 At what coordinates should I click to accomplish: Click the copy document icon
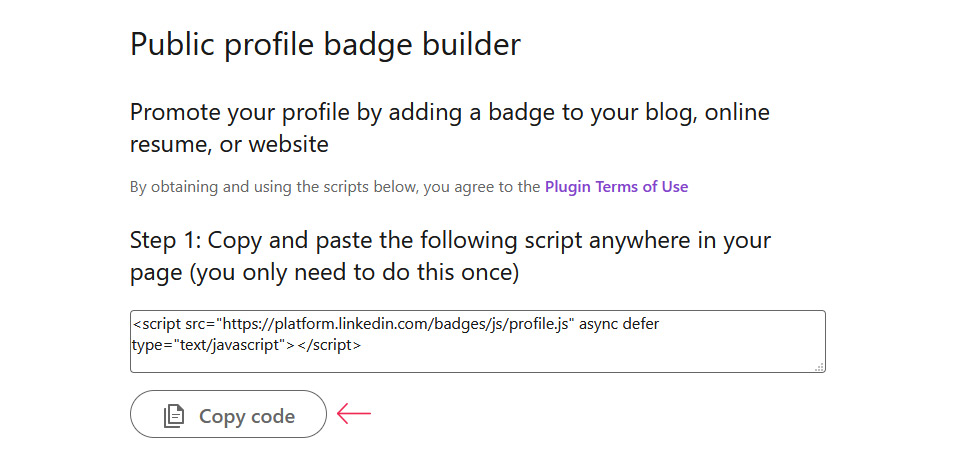tap(174, 416)
